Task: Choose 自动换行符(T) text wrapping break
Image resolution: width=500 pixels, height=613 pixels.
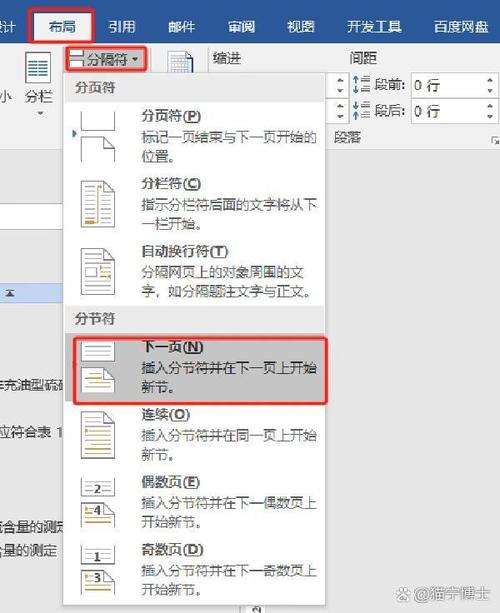Action: point(195,271)
